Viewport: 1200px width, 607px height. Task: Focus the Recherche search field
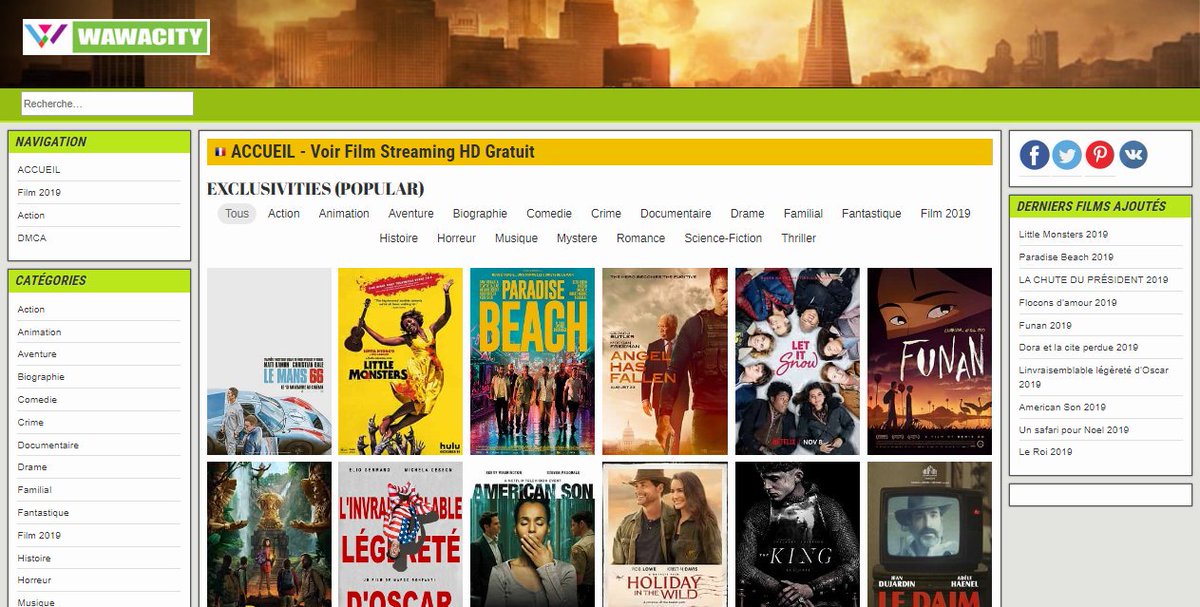coord(107,104)
